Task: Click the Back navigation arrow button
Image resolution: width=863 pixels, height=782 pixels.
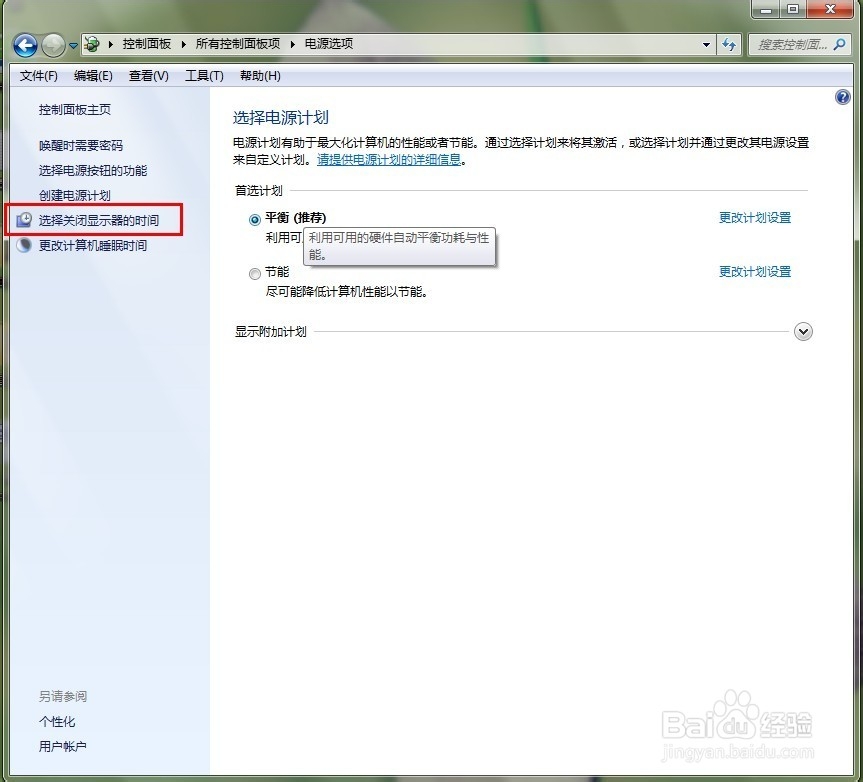Action: point(25,45)
